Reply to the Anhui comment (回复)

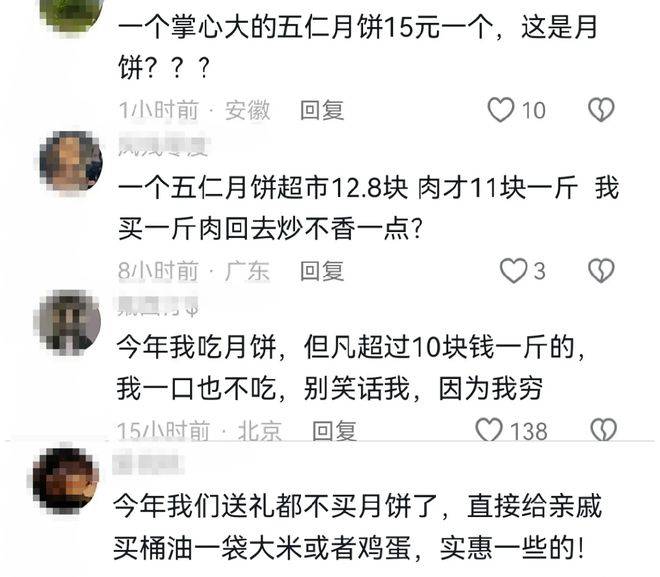322,110
